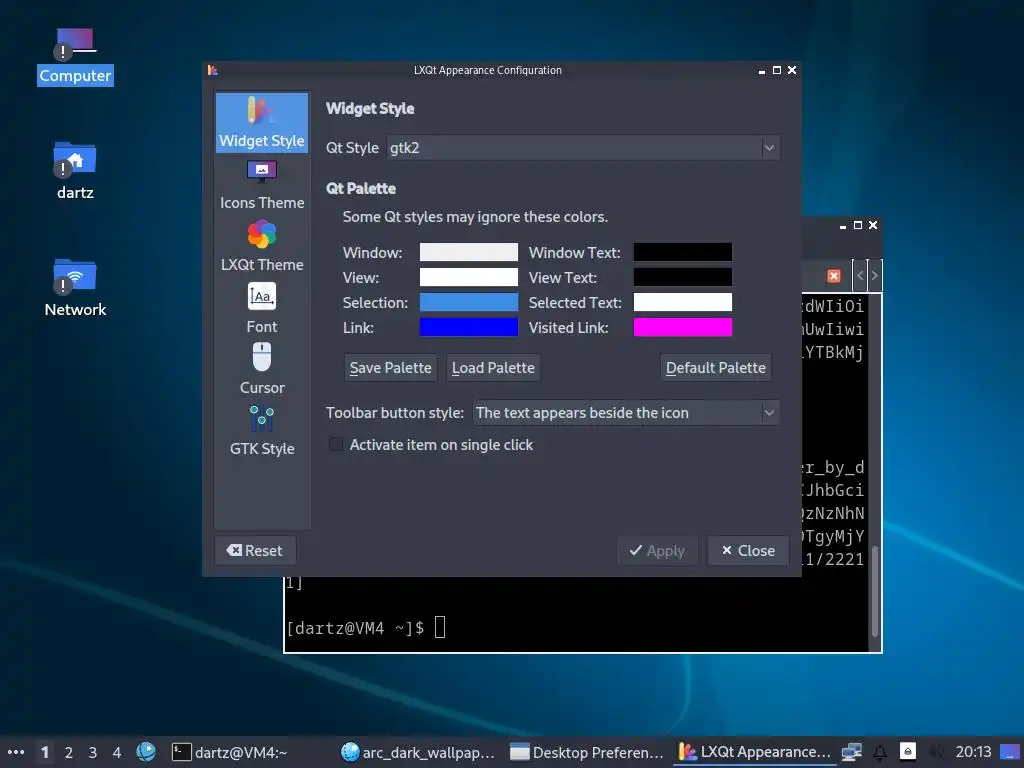The image size is (1024, 768).
Task: Open the GTK Style section
Action: pos(261,430)
